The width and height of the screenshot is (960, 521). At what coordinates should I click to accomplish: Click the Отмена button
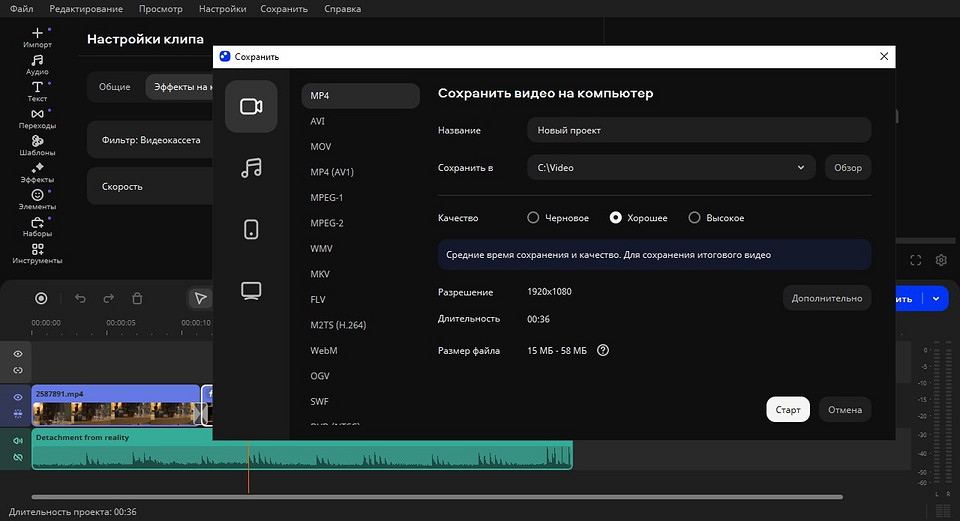point(845,410)
